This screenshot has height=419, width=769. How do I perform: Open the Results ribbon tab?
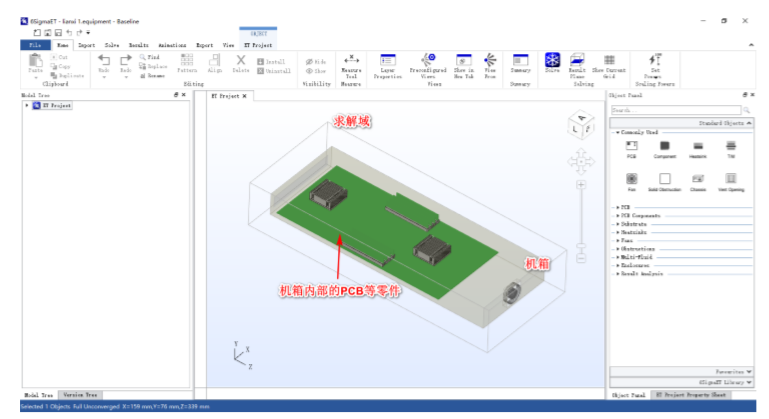click(139, 45)
